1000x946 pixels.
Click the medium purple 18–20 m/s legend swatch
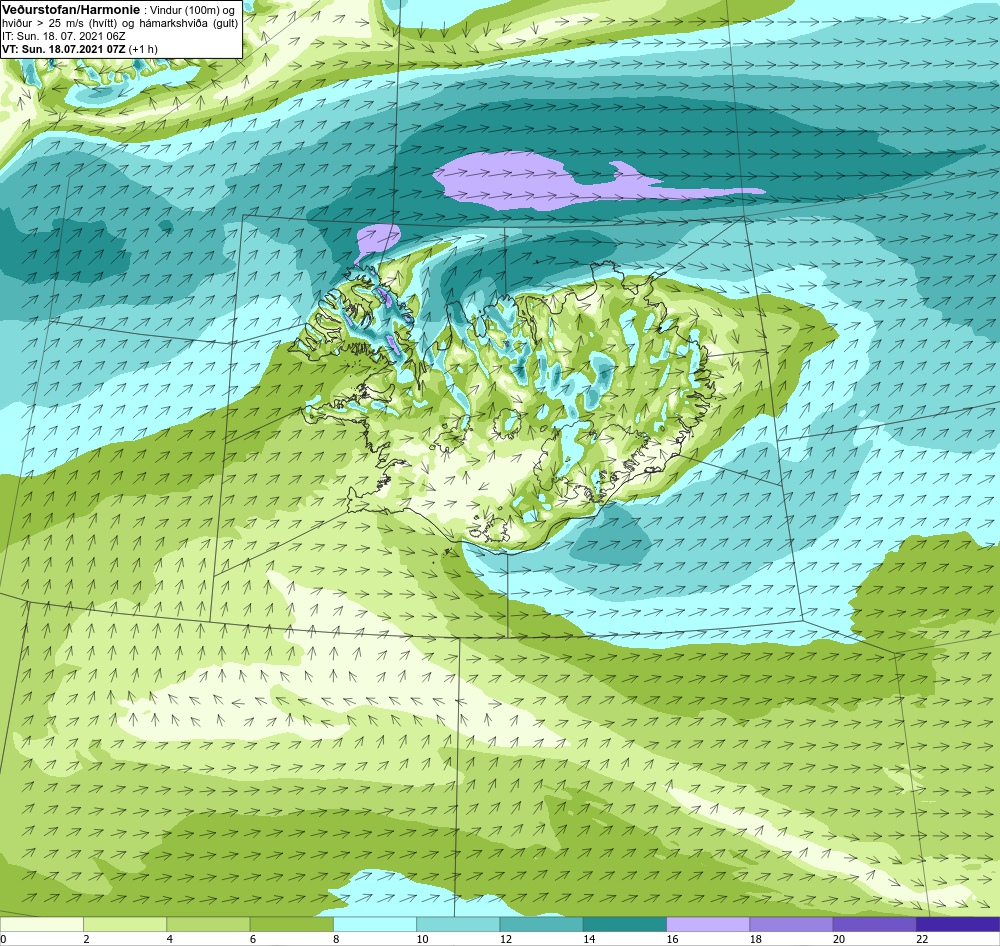(791, 924)
